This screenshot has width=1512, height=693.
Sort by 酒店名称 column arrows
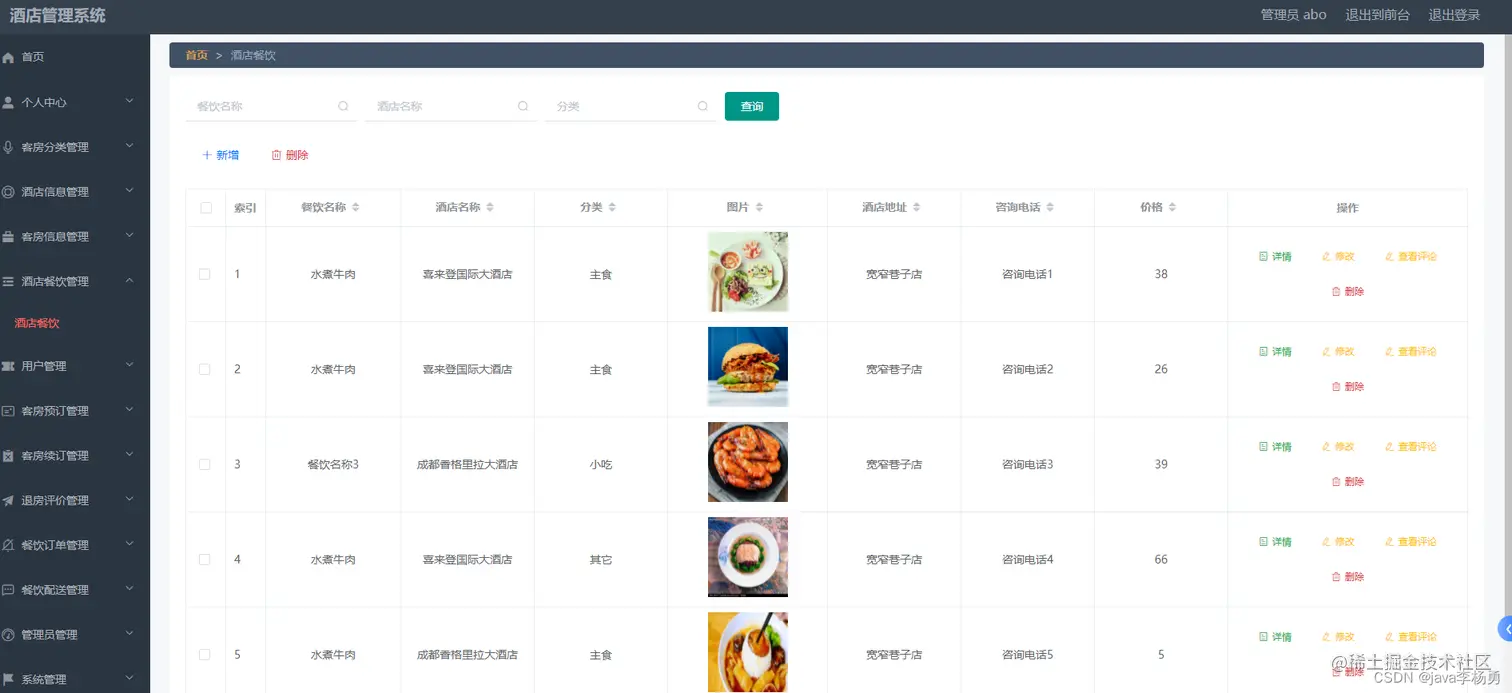[489, 207]
